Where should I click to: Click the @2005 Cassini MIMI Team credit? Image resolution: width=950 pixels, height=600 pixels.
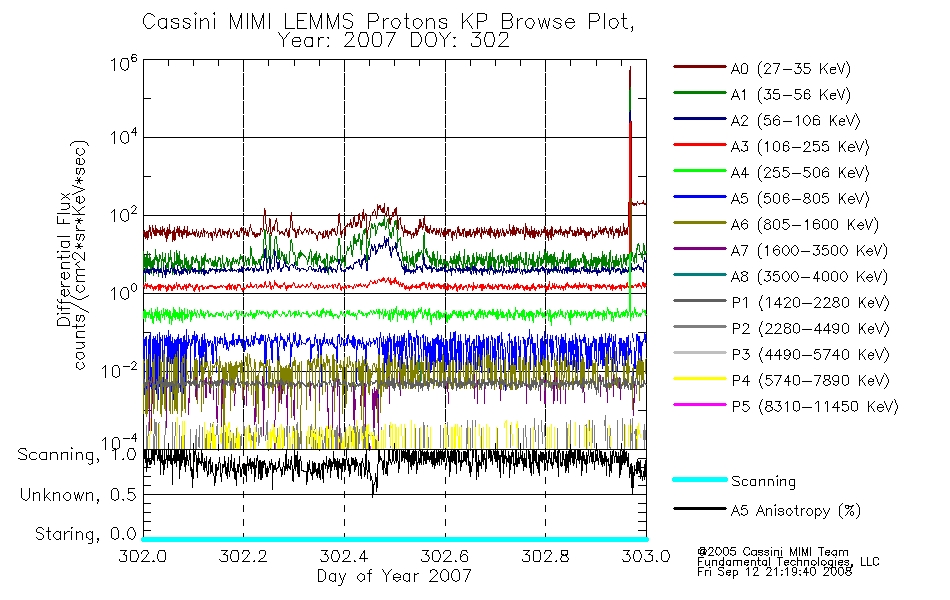coord(773,552)
